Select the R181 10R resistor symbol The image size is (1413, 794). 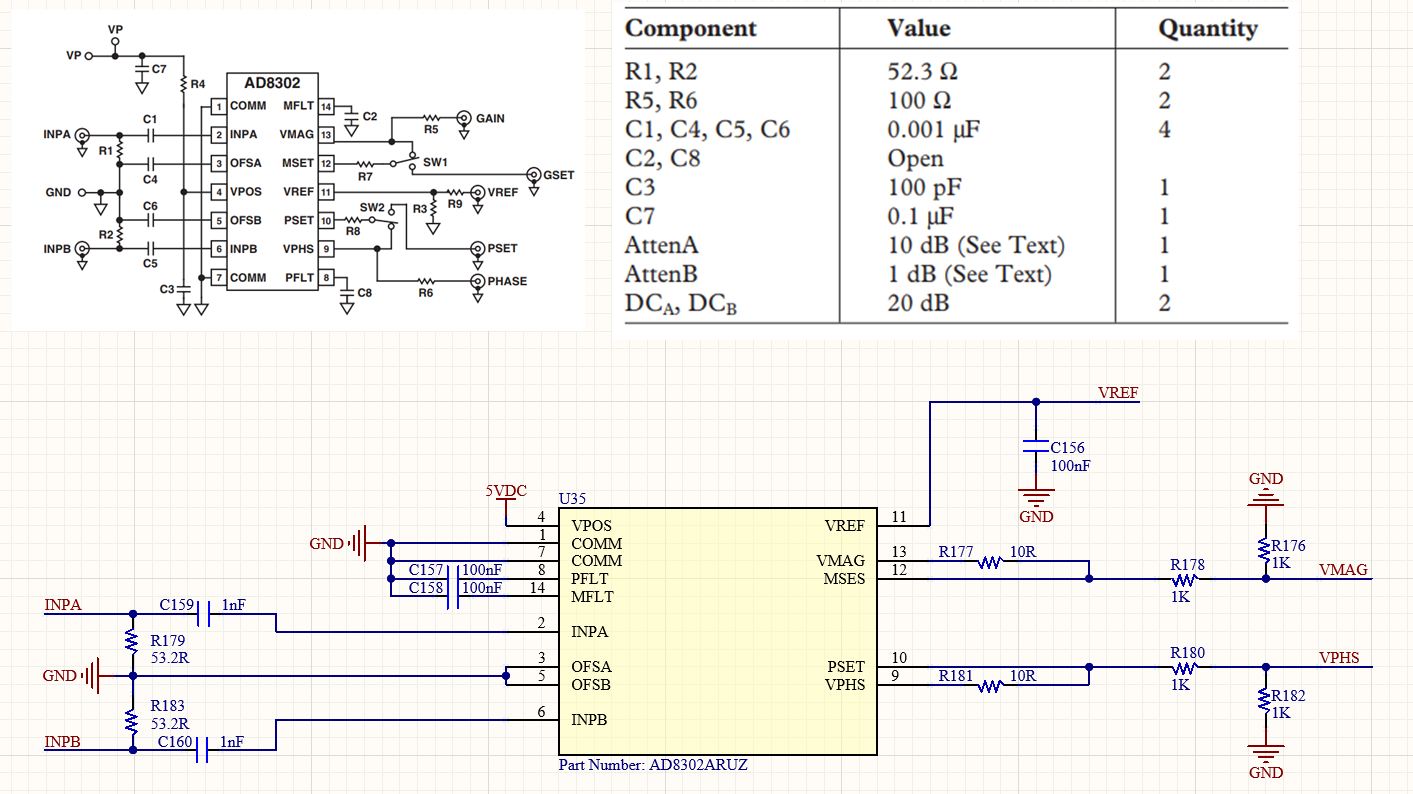pyautogui.click(x=990, y=685)
